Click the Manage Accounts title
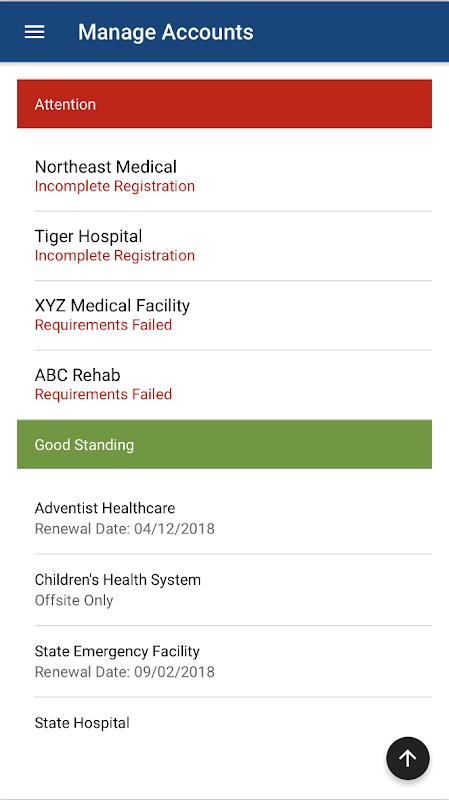 pos(165,32)
